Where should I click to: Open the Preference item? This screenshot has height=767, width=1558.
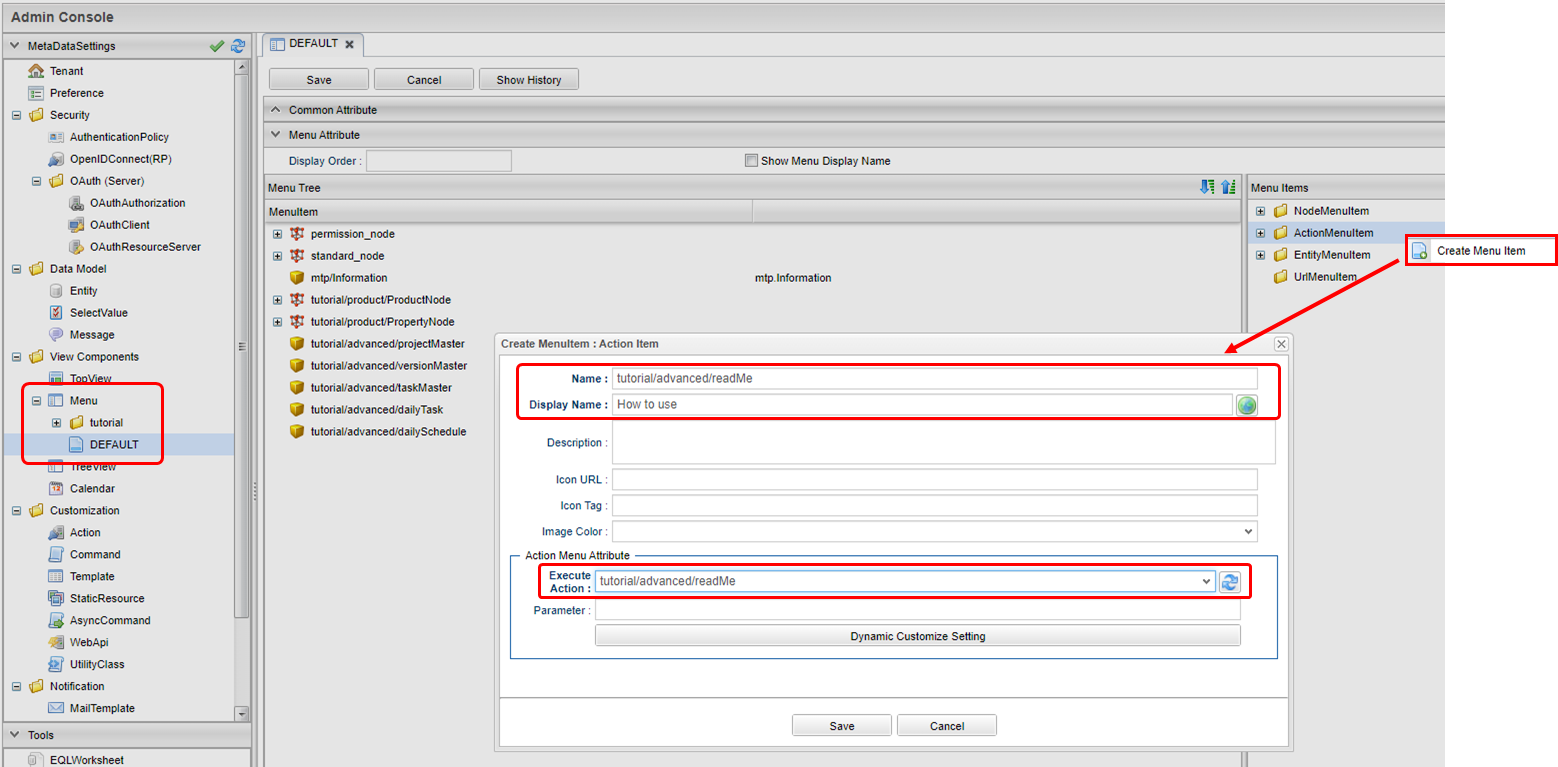76,93
